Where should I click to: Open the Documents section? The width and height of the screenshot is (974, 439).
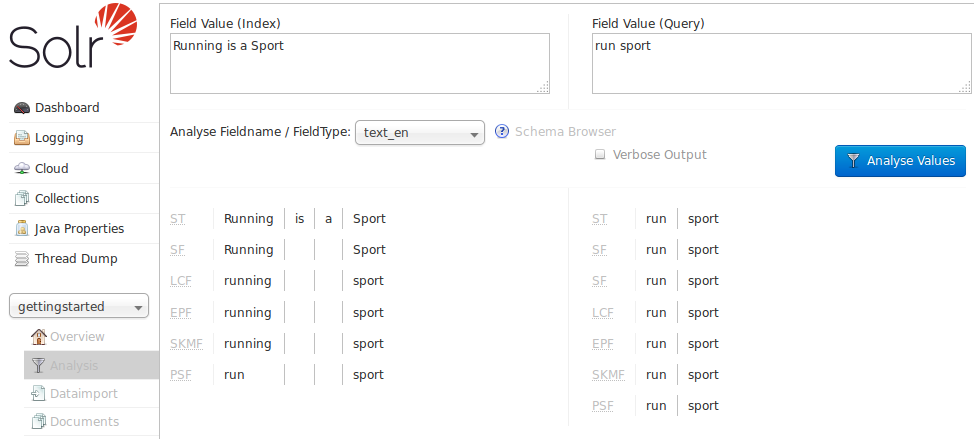[x=84, y=422]
